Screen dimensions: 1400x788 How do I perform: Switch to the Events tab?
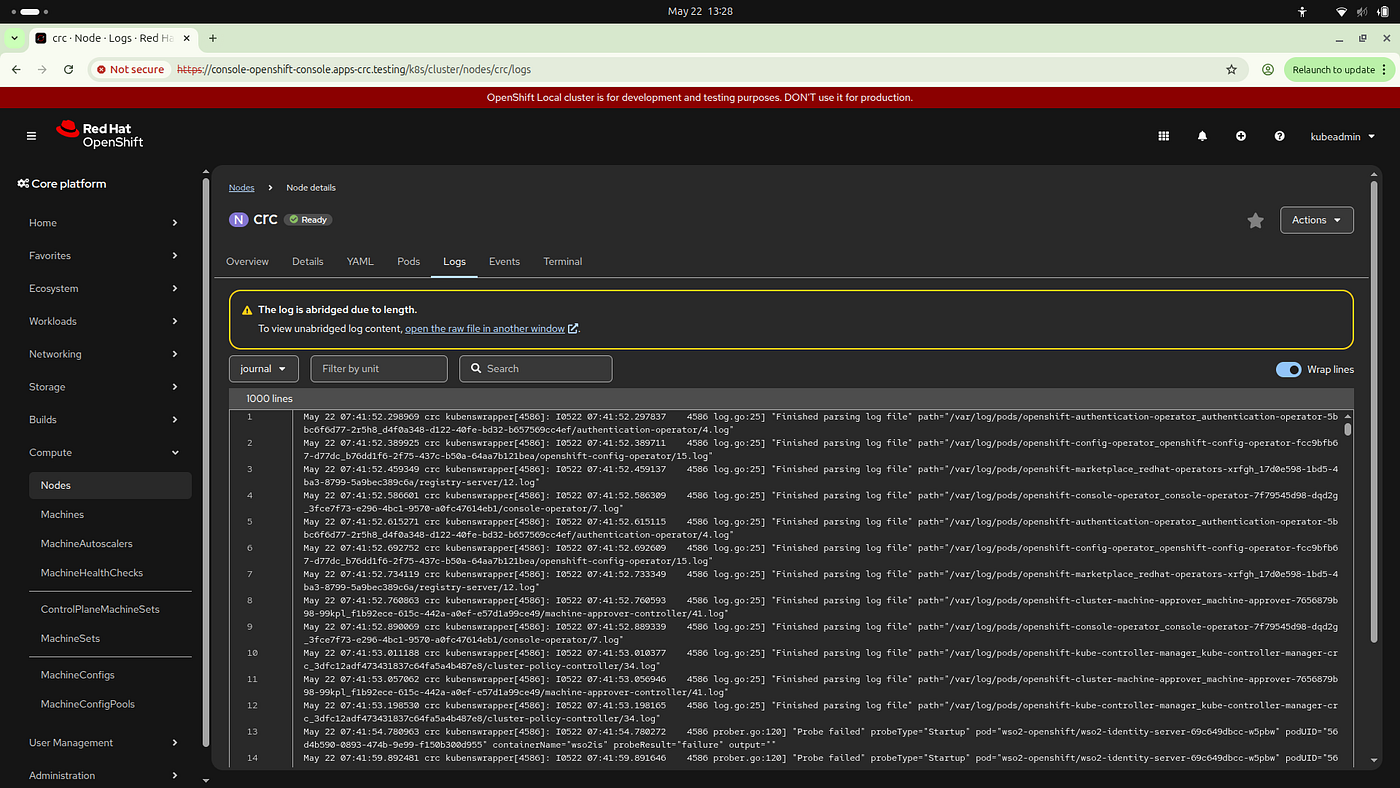[x=504, y=262]
